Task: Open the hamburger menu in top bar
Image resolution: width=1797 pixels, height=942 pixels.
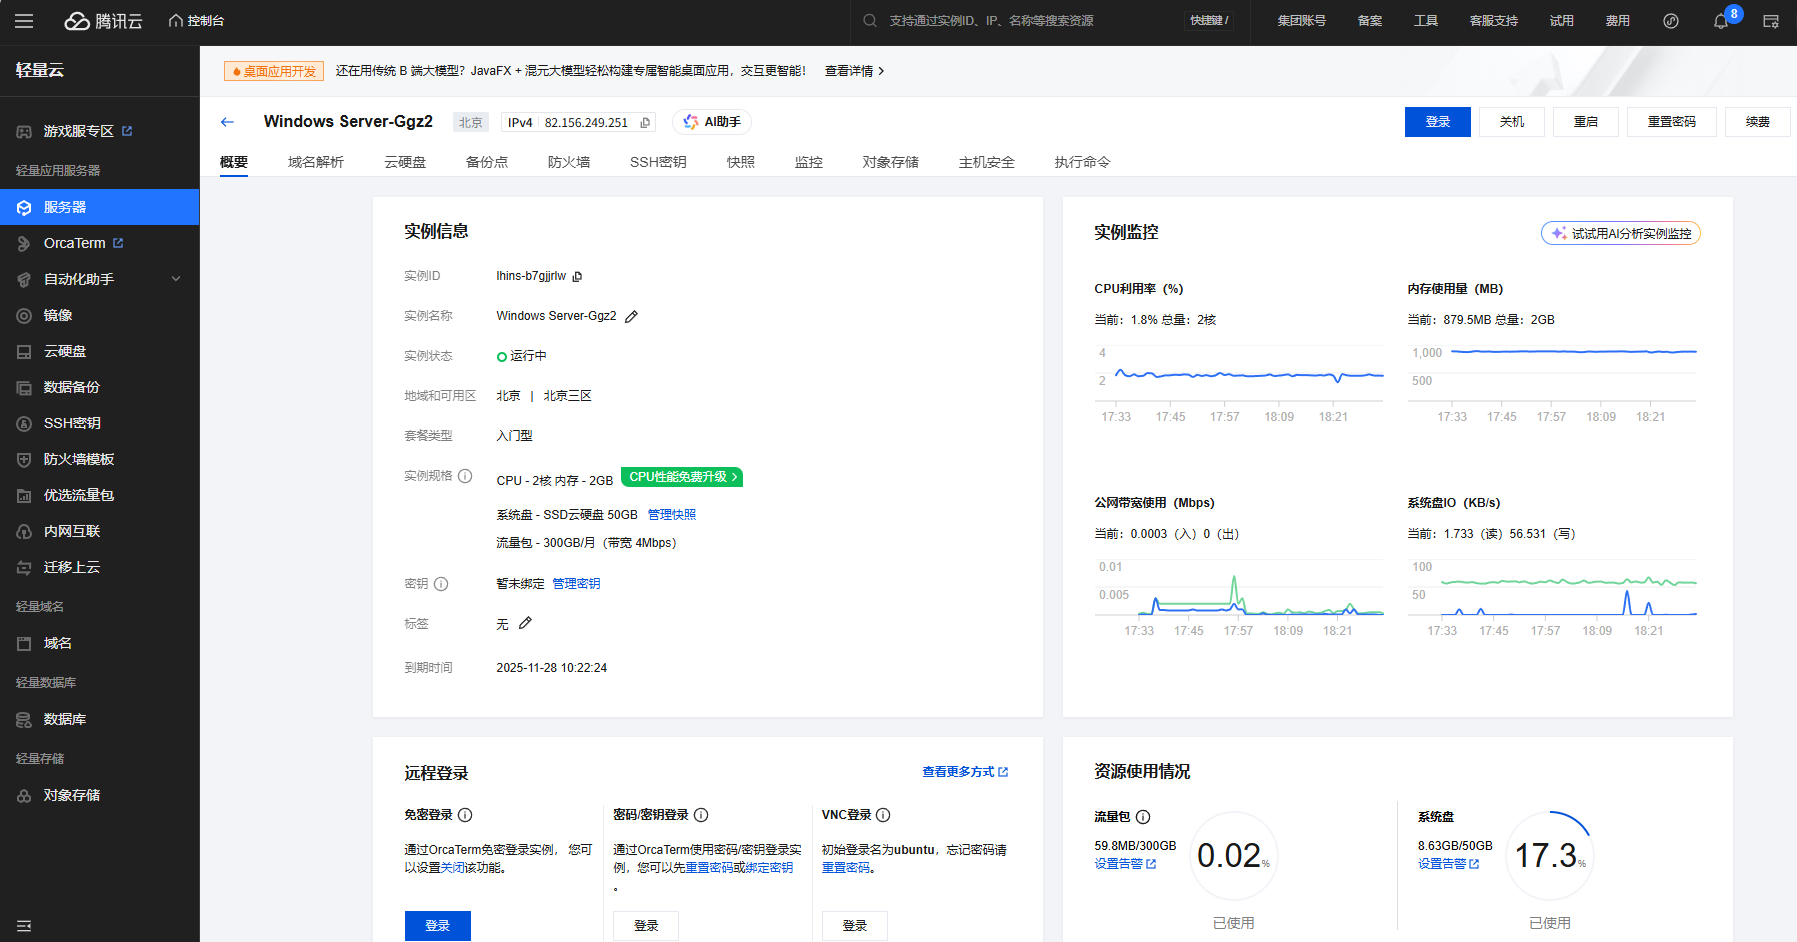Action: point(24,21)
